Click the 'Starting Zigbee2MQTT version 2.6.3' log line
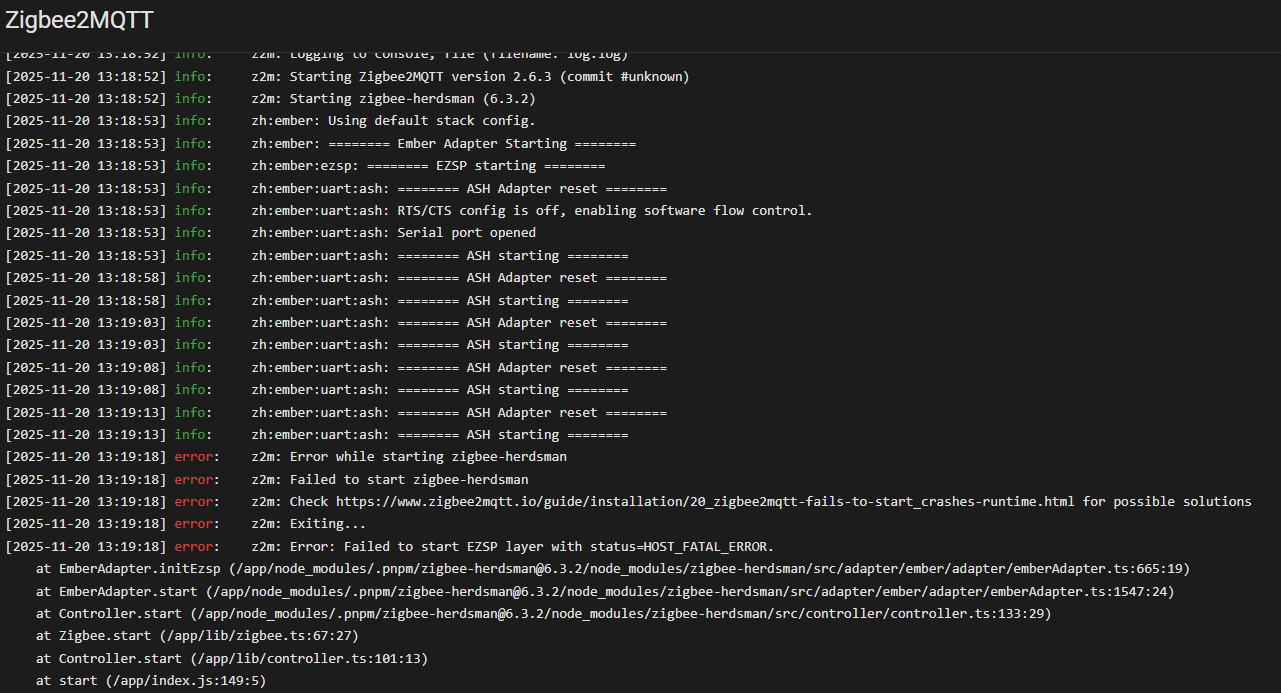 point(489,77)
